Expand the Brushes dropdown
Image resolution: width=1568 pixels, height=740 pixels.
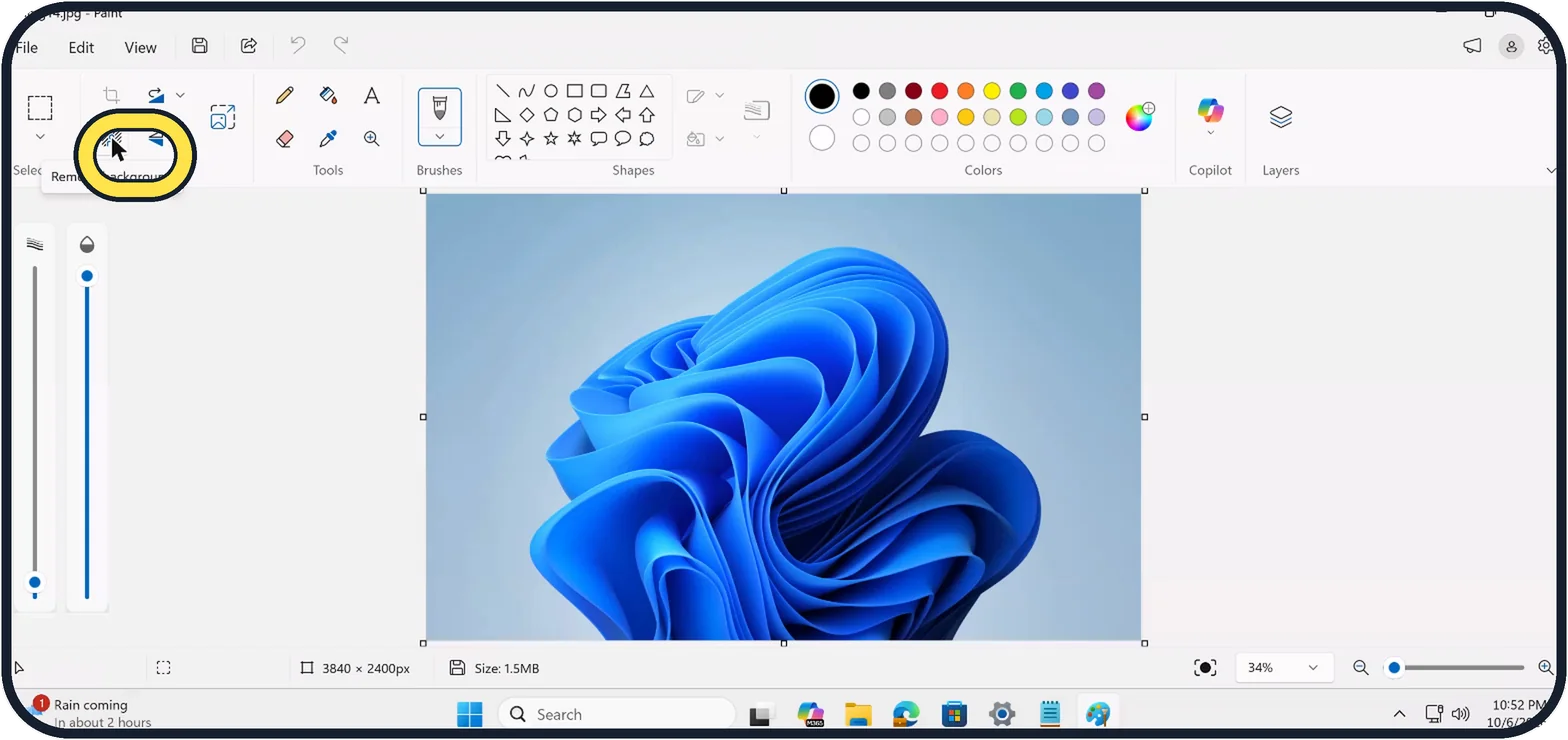pyautogui.click(x=440, y=136)
